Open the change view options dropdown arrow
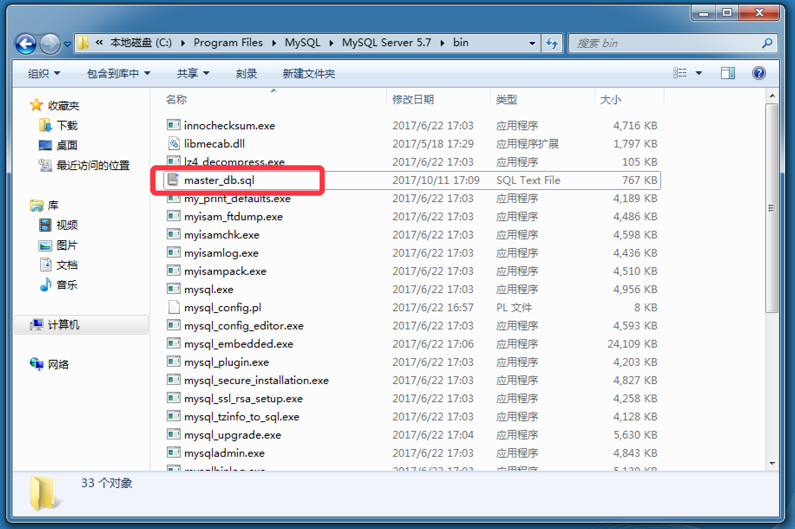The image size is (795, 529). (x=699, y=73)
